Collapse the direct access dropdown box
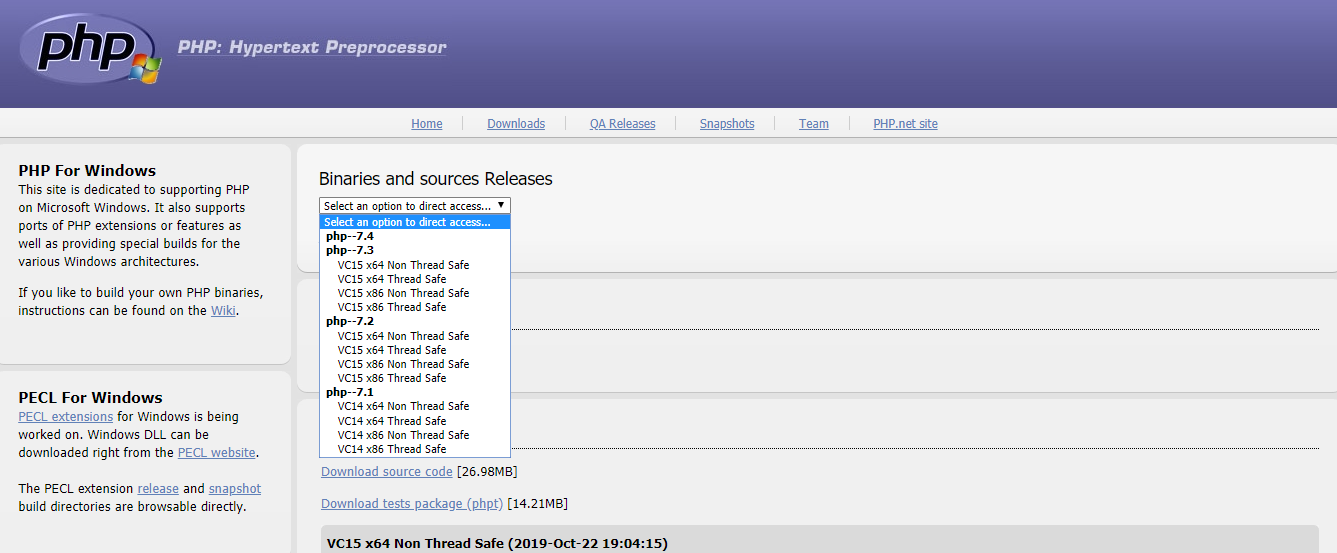This screenshot has height=553, width=1337. (x=415, y=205)
